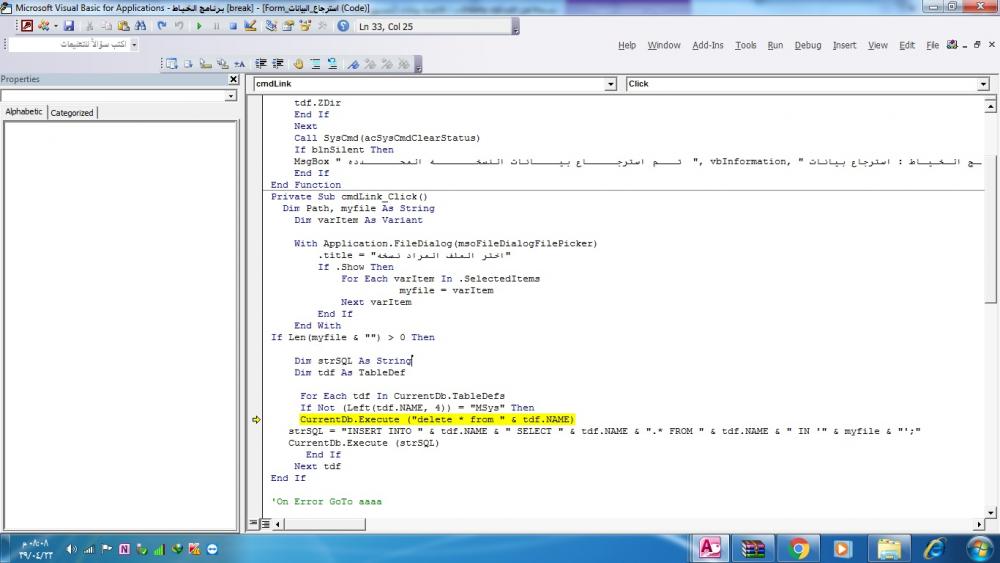Toggle Design Mode icon
The width and height of the screenshot is (1000, 563).
250,26
